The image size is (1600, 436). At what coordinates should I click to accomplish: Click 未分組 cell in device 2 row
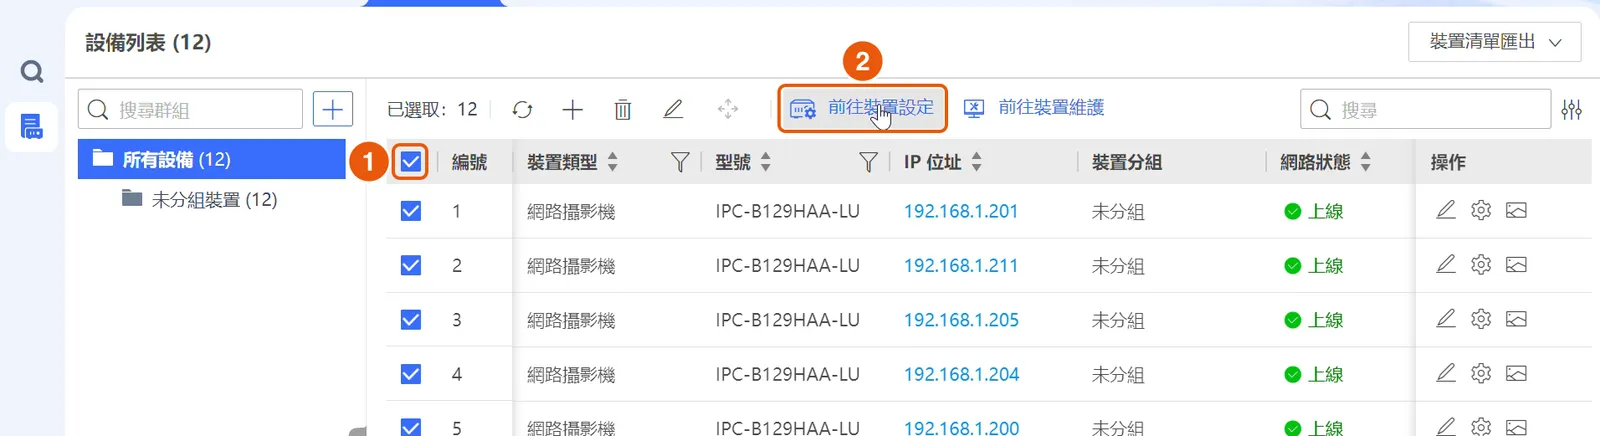1118,266
